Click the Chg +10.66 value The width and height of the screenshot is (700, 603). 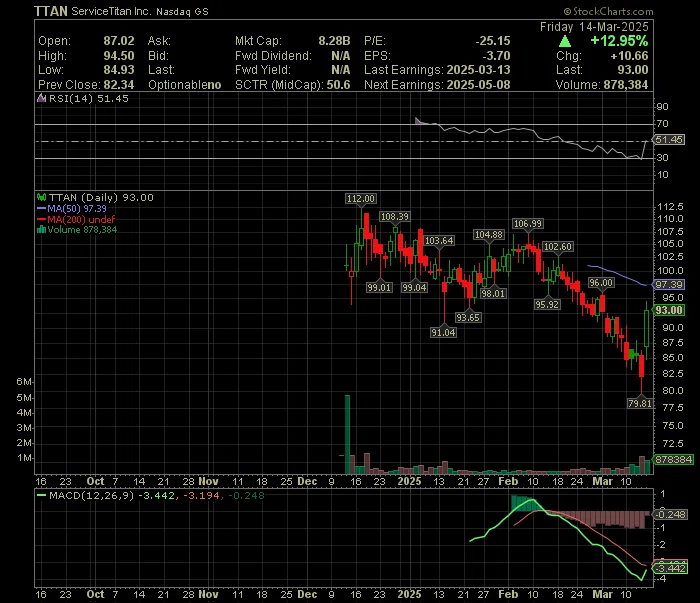[629, 56]
